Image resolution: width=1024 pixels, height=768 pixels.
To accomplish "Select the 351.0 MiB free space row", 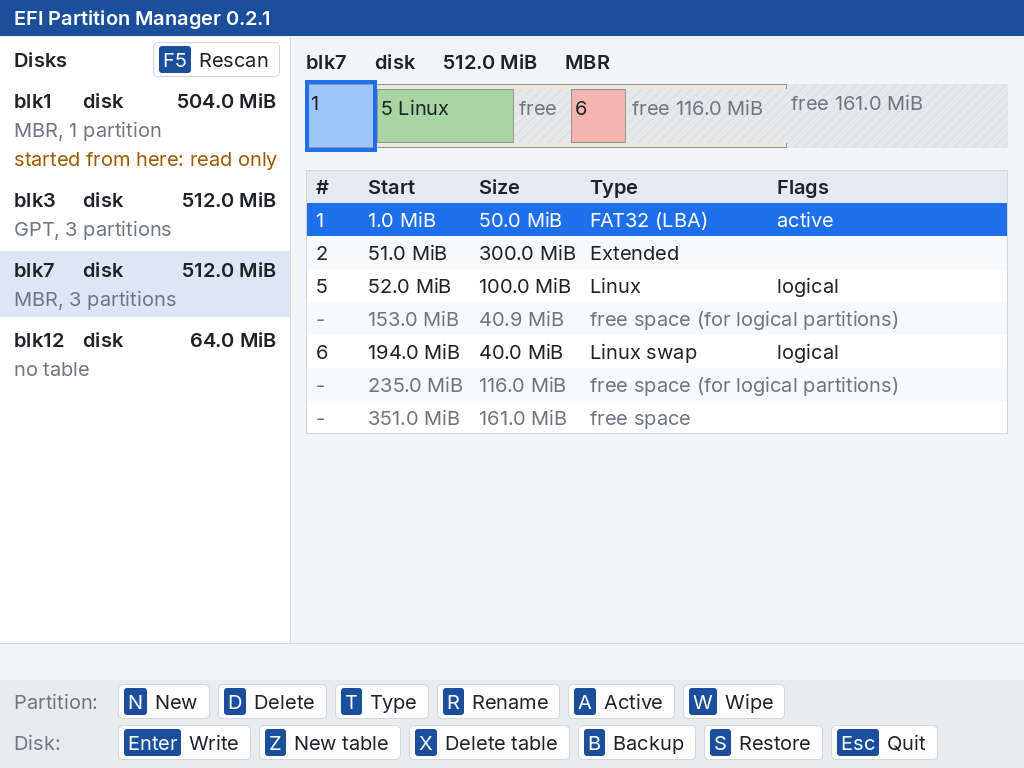I will tap(657, 418).
